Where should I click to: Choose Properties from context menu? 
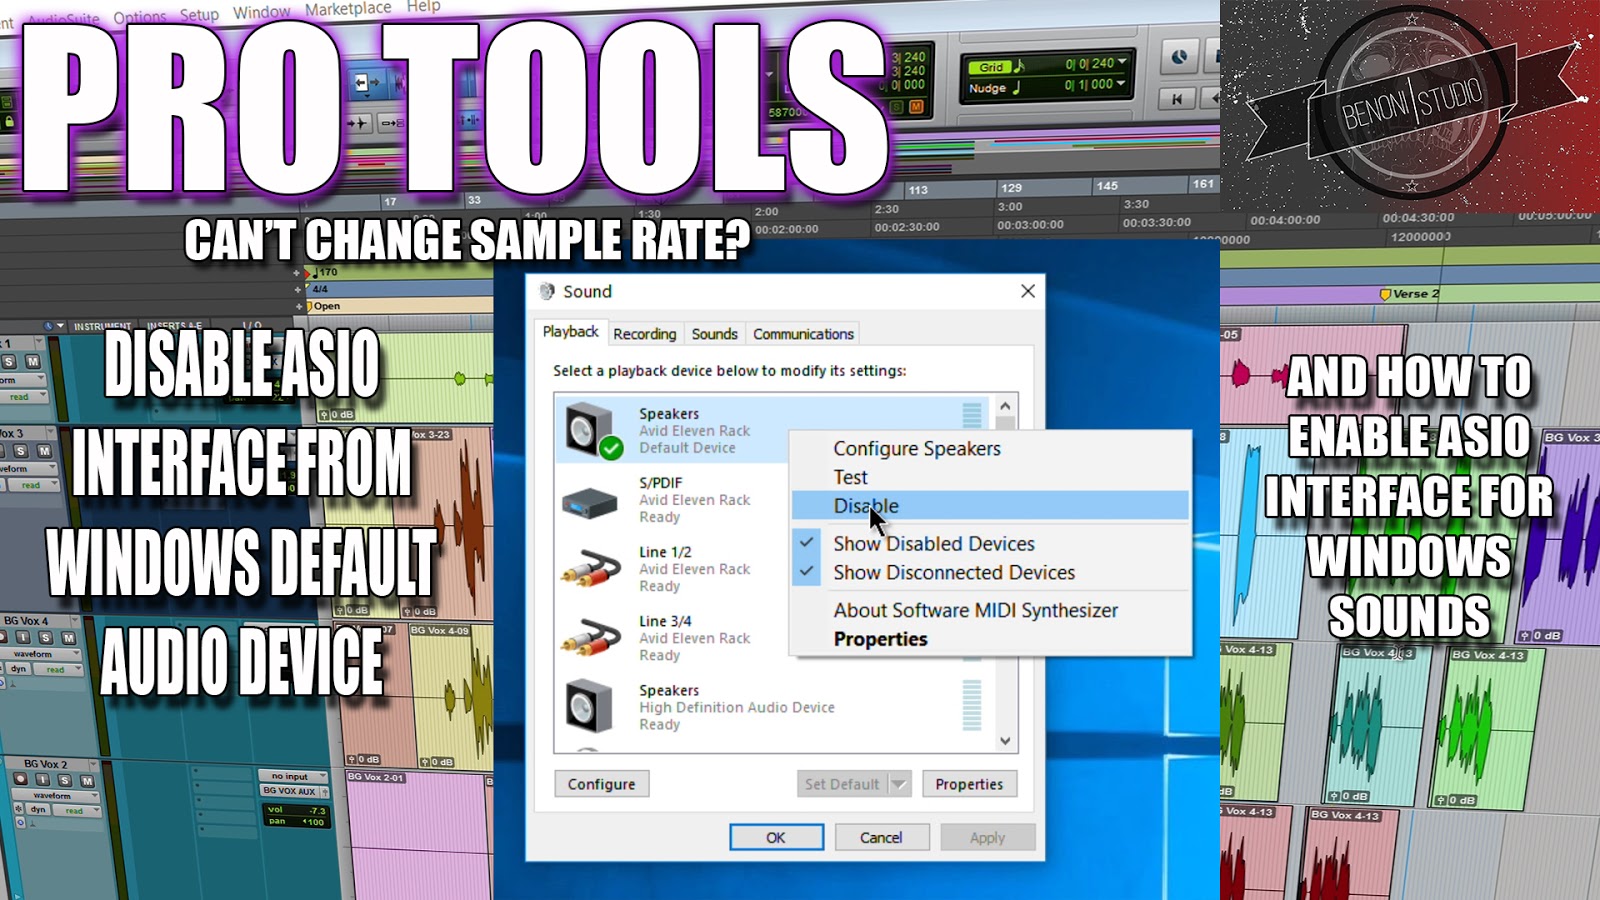(x=881, y=639)
